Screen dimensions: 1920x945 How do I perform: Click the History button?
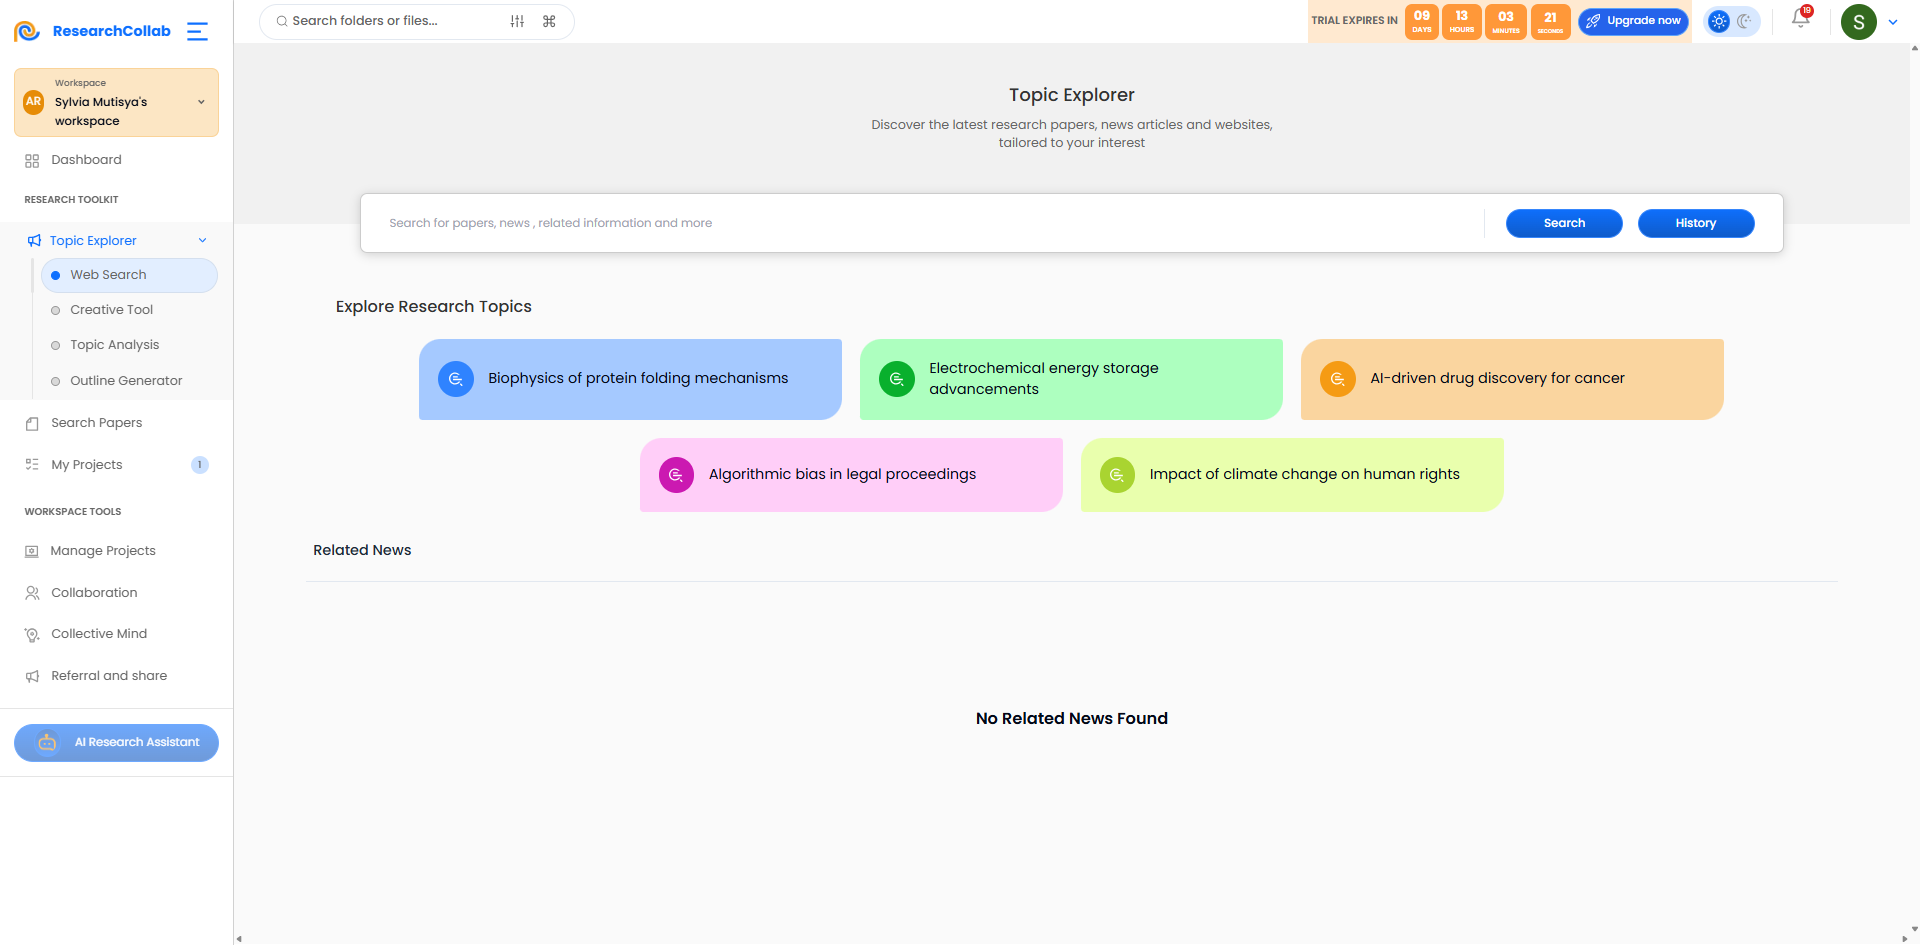[x=1696, y=223]
